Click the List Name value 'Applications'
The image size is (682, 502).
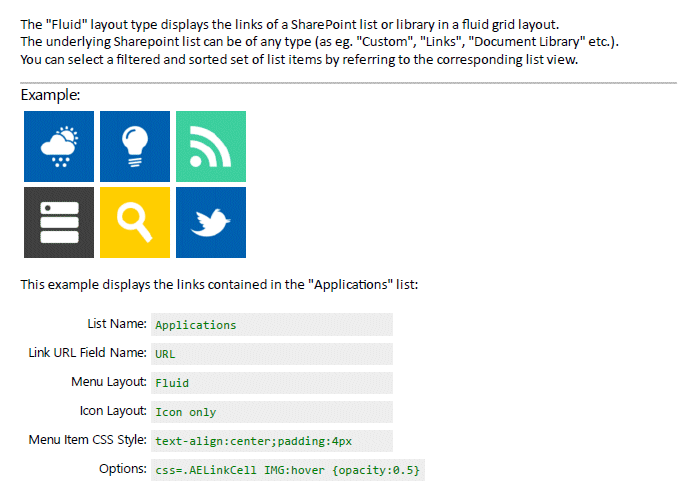pyautogui.click(x=196, y=325)
